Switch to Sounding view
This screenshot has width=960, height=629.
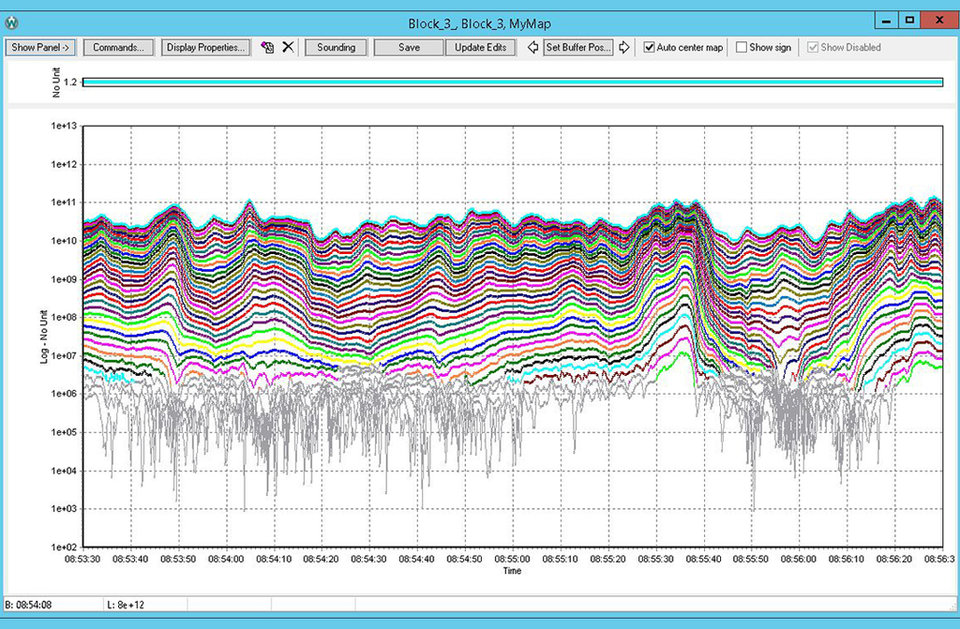point(336,47)
